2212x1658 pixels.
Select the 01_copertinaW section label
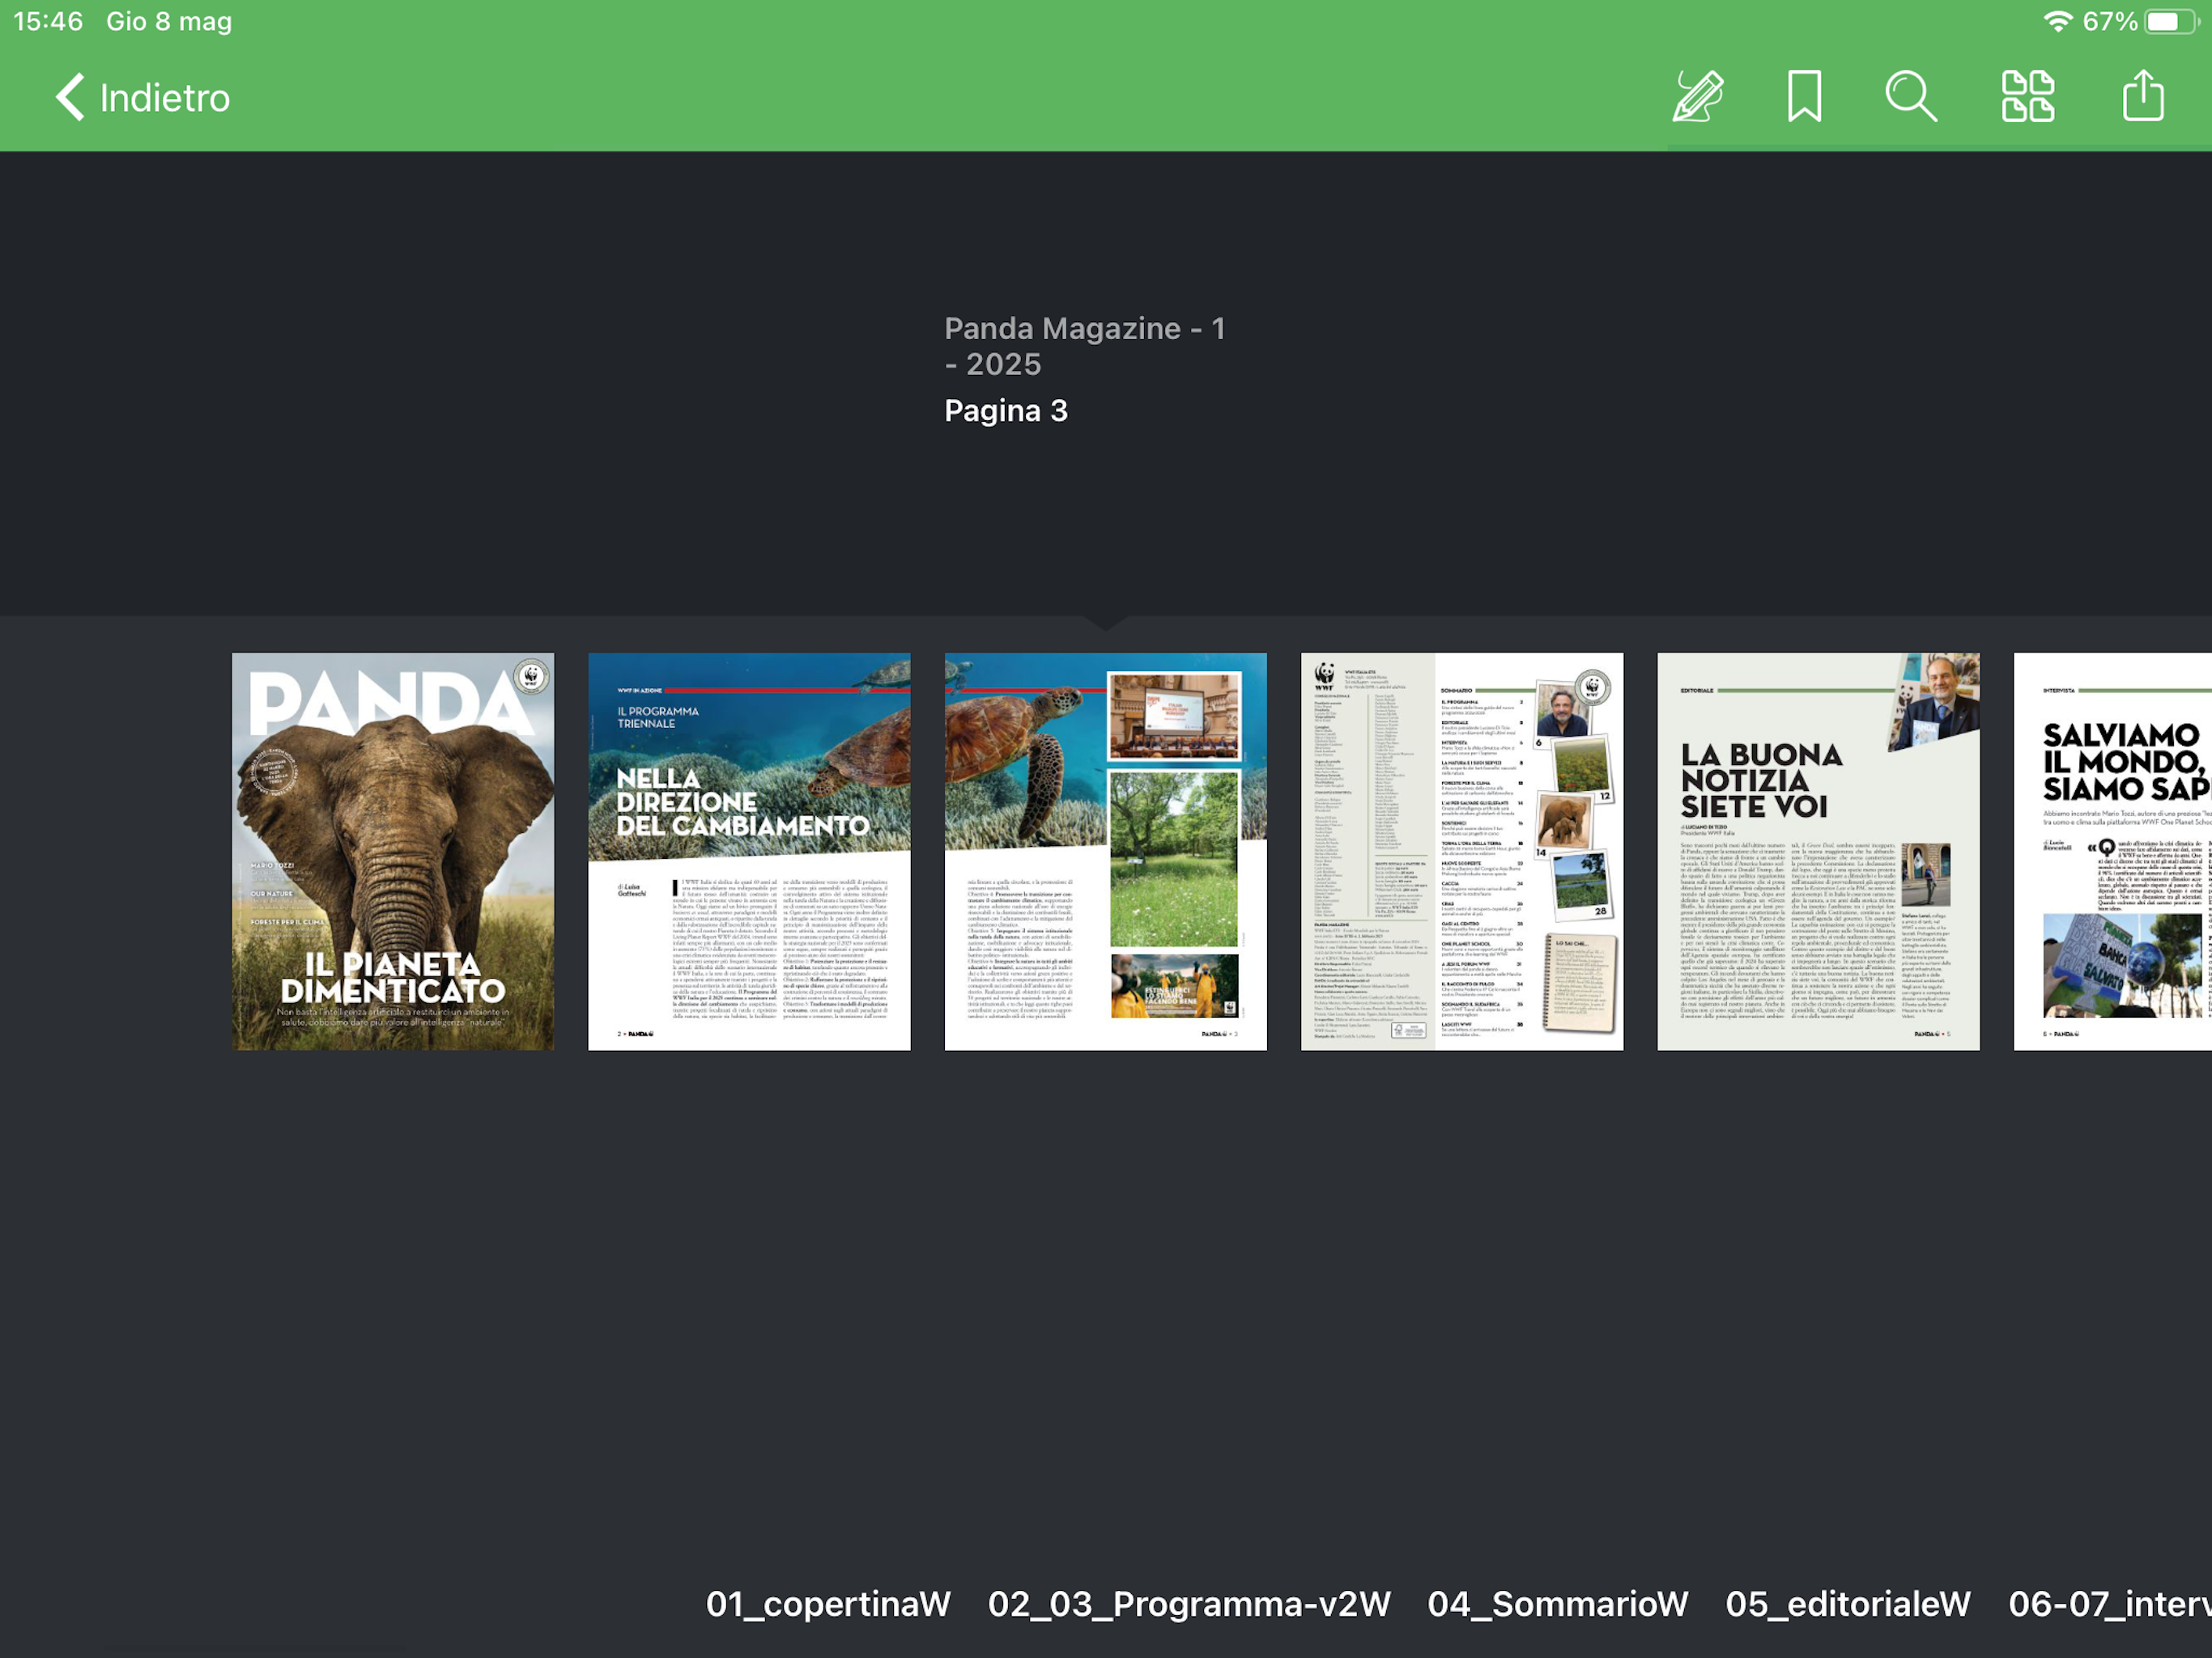pos(828,1604)
